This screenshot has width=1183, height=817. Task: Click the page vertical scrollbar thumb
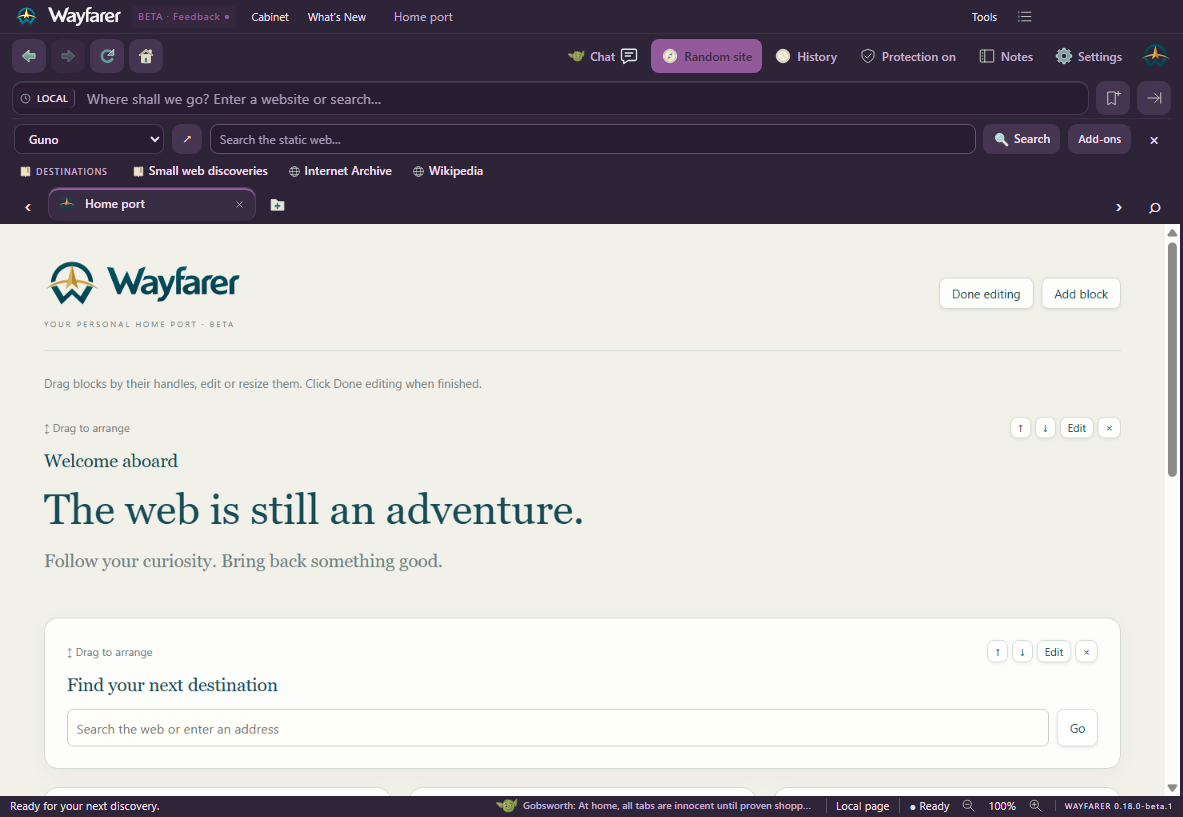[1172, 359]
